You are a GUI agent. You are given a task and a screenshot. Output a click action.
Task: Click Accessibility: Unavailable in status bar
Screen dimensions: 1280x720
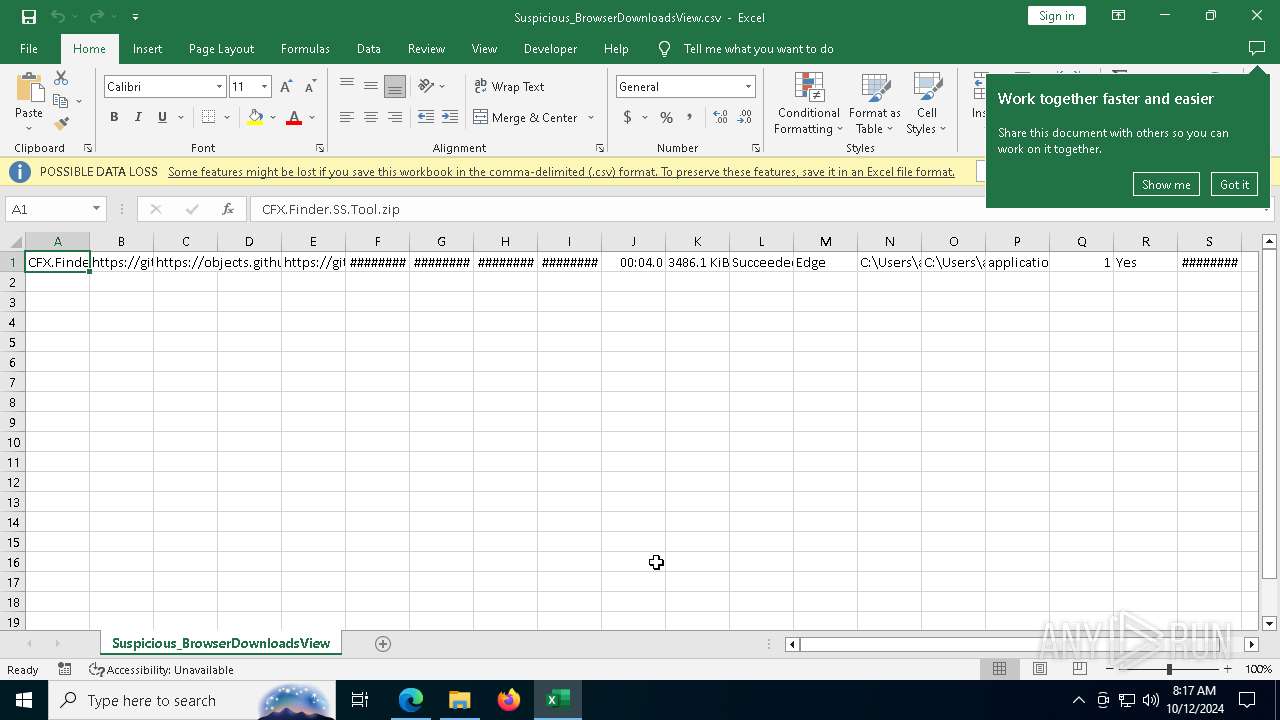point(161,669)
